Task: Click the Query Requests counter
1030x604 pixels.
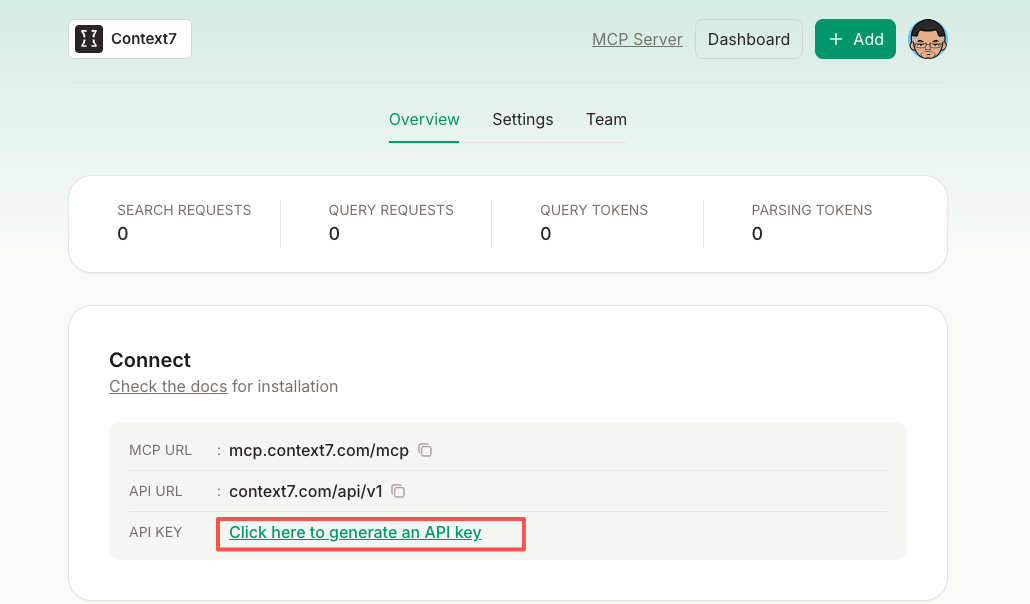Action: click(391, 221)
